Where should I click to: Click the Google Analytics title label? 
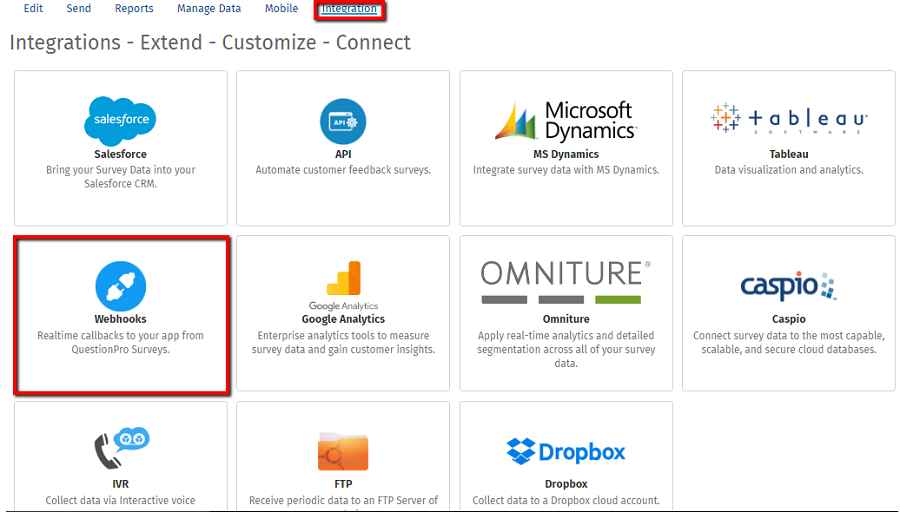343,319
